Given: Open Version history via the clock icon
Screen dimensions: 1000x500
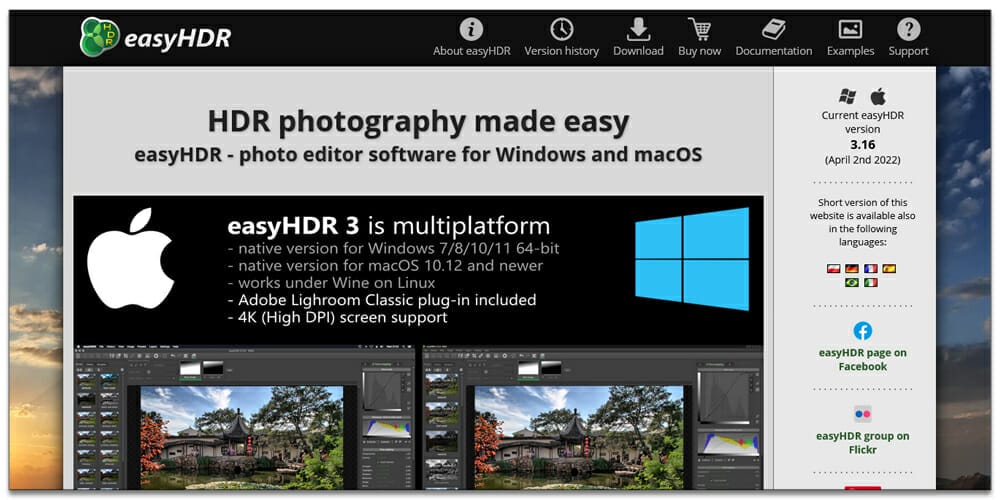Looking at the screenshot, I should point(561,29).
